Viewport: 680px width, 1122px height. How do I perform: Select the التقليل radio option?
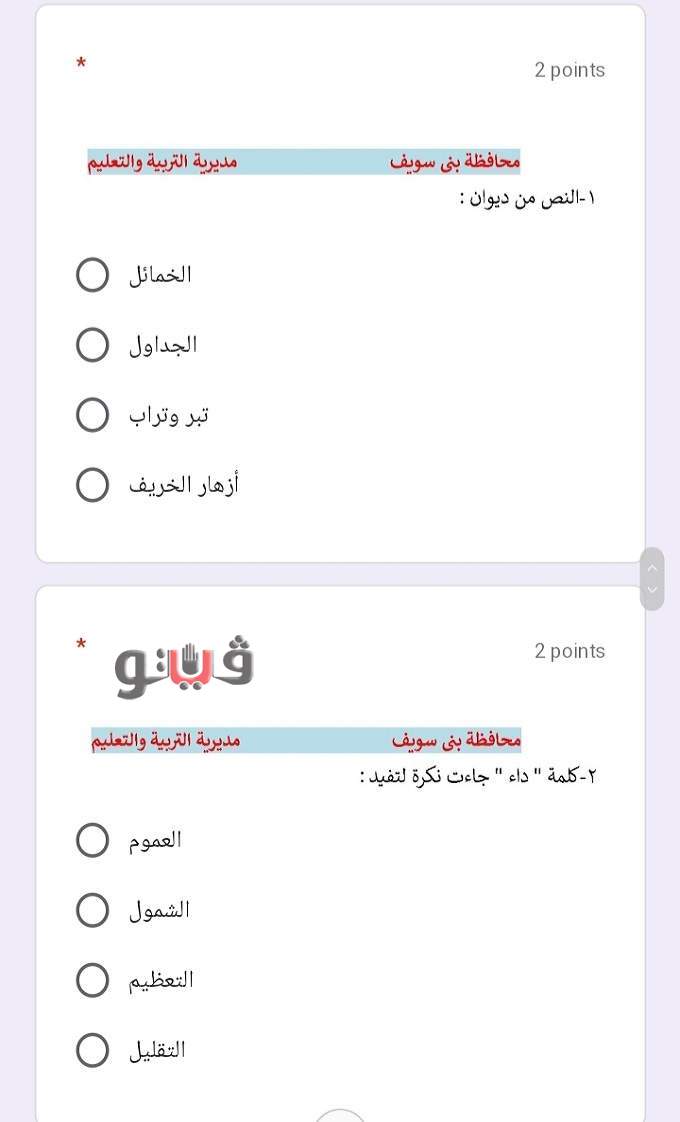coord(93,1050)
